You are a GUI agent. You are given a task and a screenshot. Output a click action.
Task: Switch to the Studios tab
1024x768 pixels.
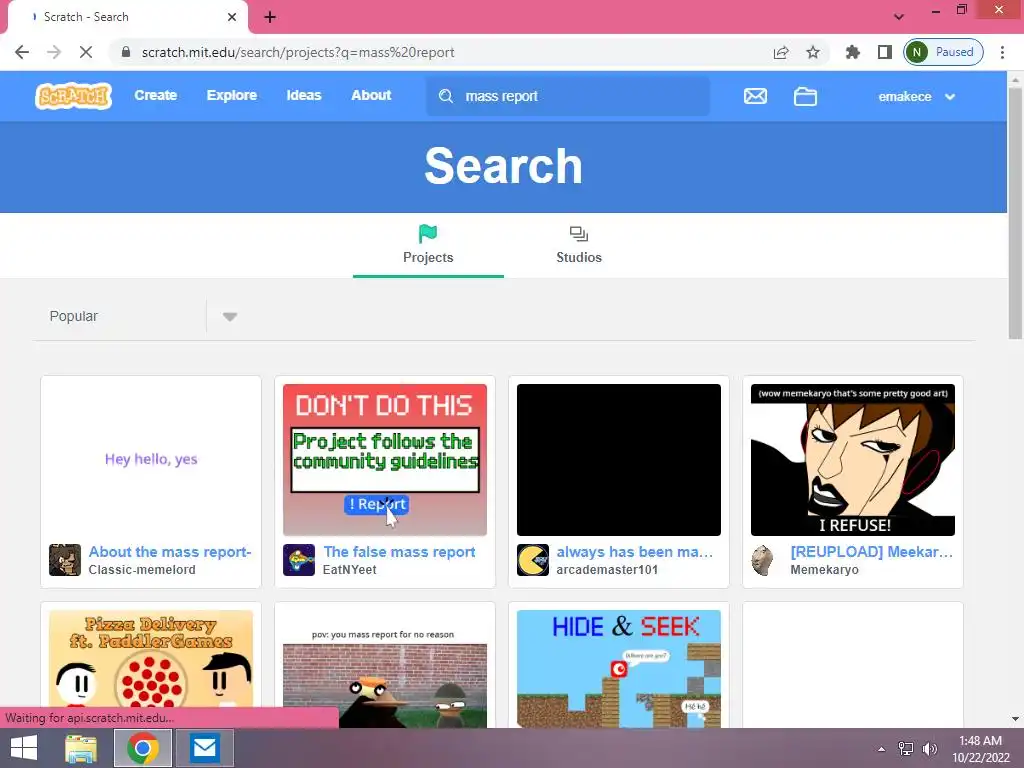click(579, 246)
